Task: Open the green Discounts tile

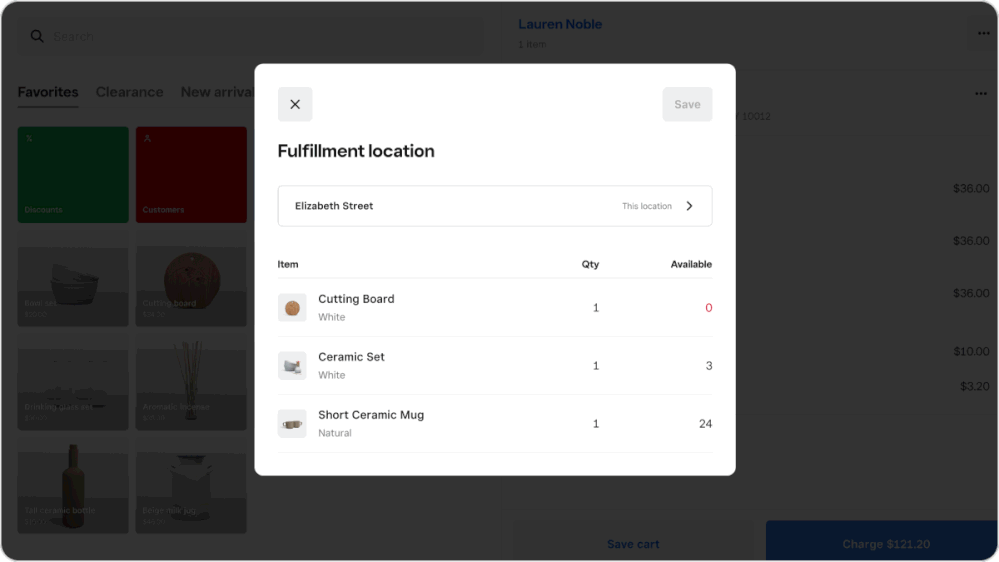Action: coord(73,175)
